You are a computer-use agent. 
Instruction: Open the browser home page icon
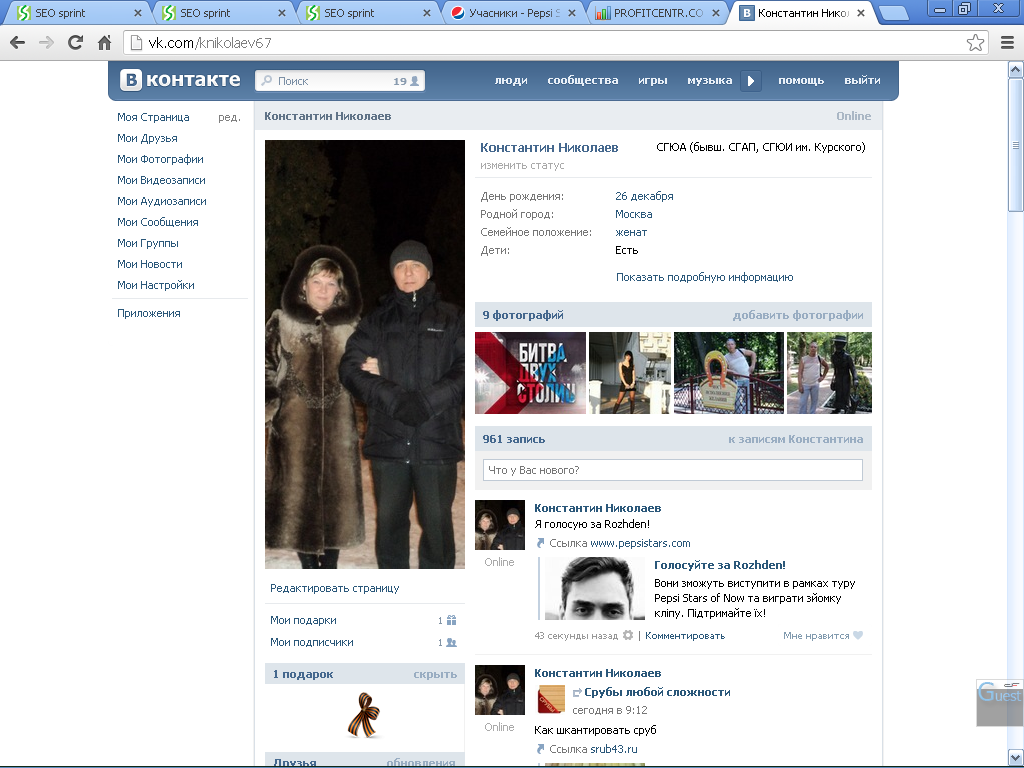[104, 43]
